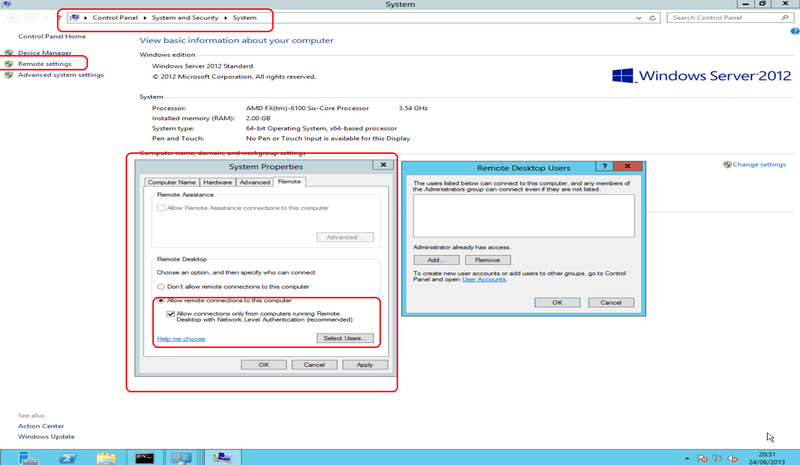This screenshot has height=465, width=800.
Task: Open Help me choose link
Action: click(181, 338)
